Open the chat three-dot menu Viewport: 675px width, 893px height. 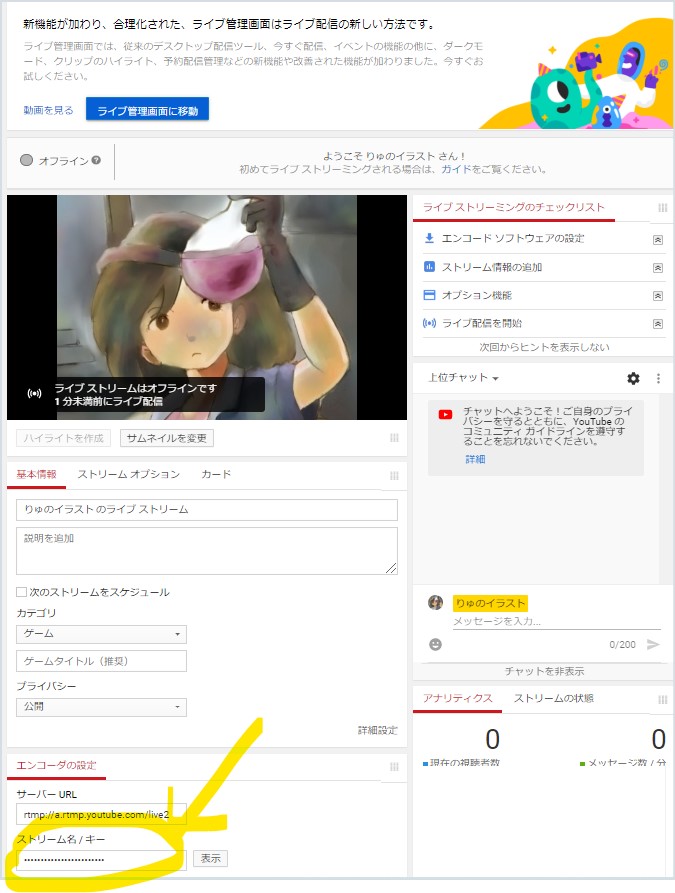[x=658, y=378]
